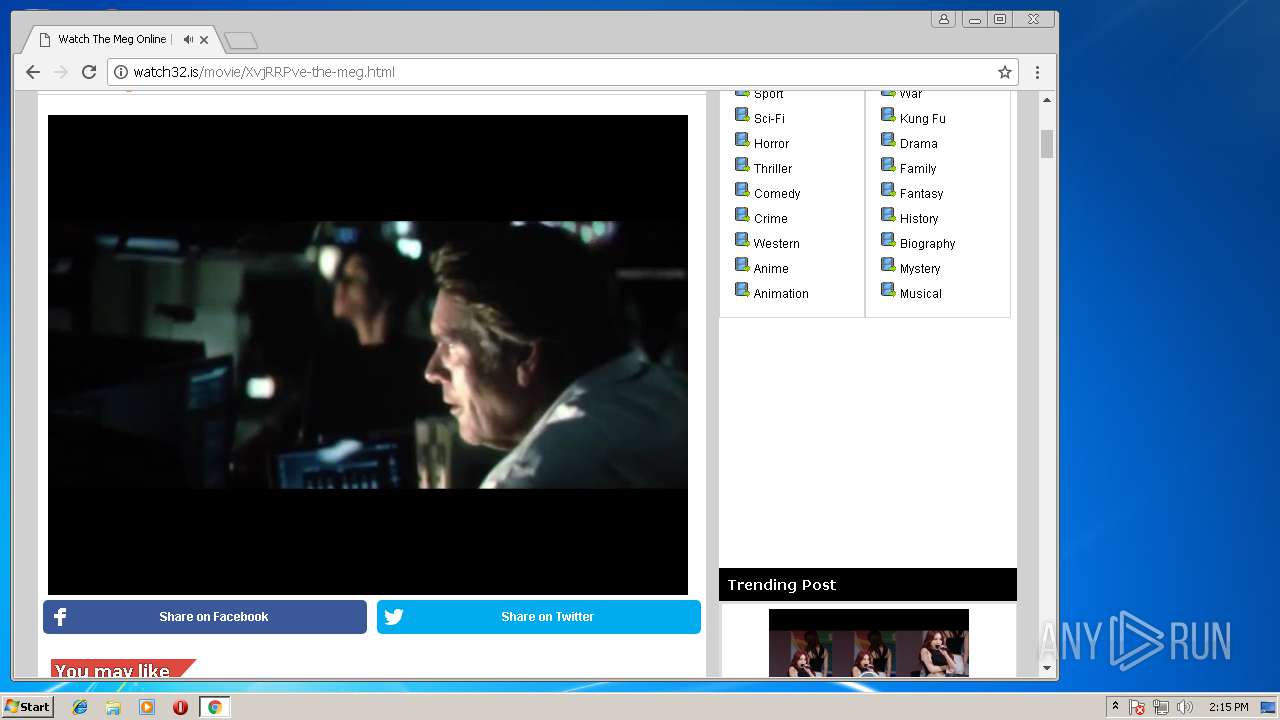Open the Fantasy genre link

pos(922,194)
